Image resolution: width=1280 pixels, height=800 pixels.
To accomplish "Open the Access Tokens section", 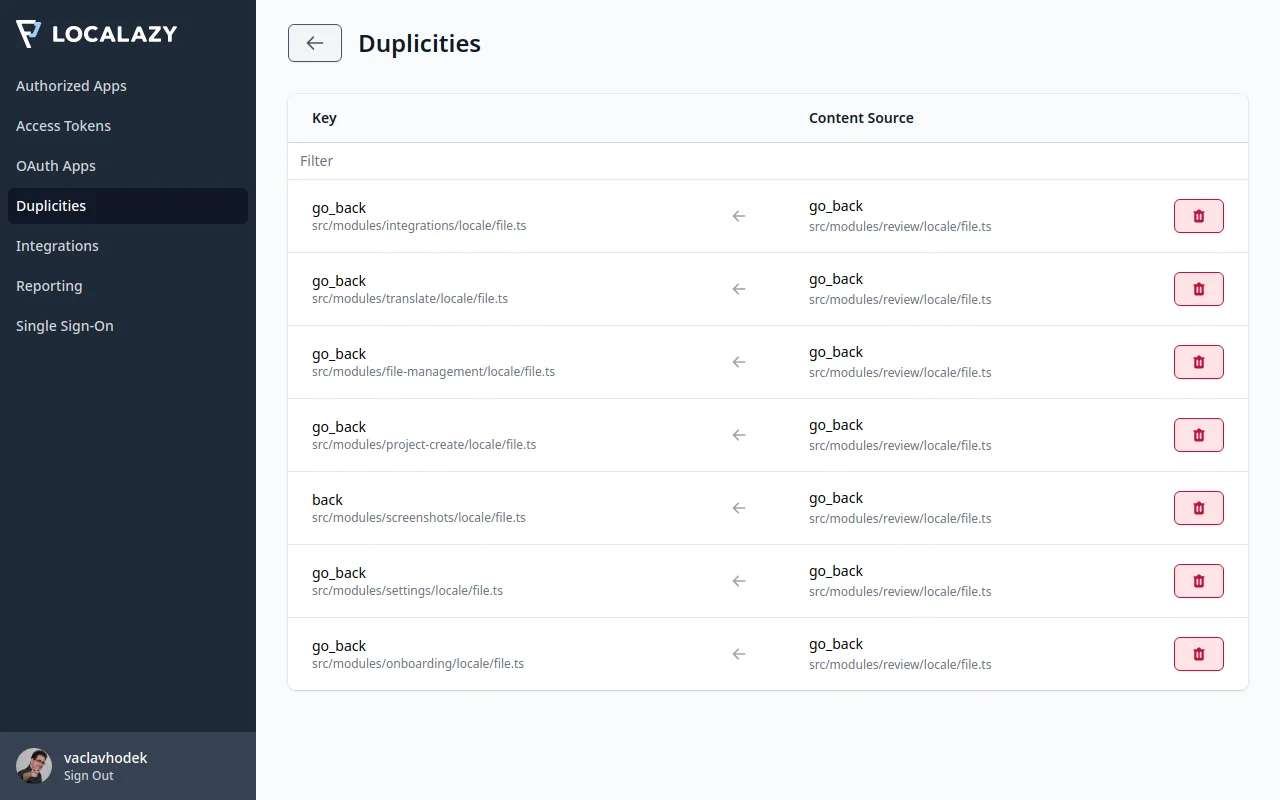I will pos(63,126).
